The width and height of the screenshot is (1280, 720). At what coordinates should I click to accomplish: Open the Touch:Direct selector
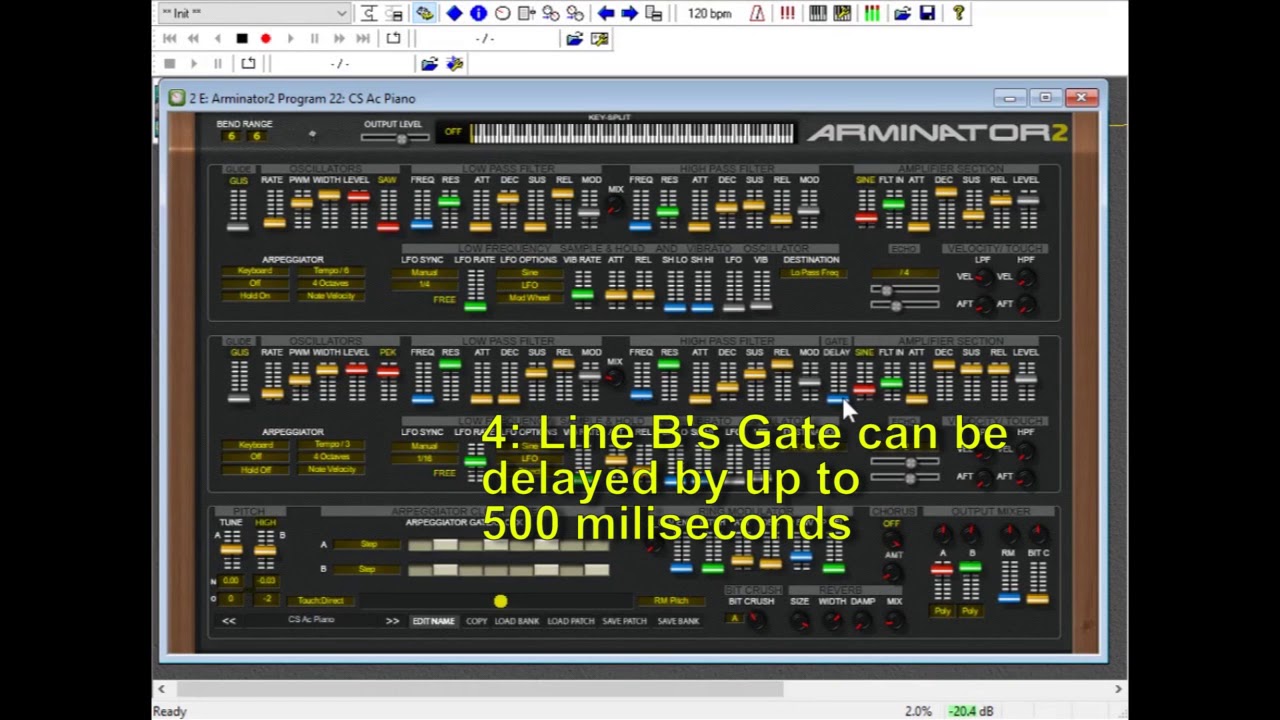point(321,601)
